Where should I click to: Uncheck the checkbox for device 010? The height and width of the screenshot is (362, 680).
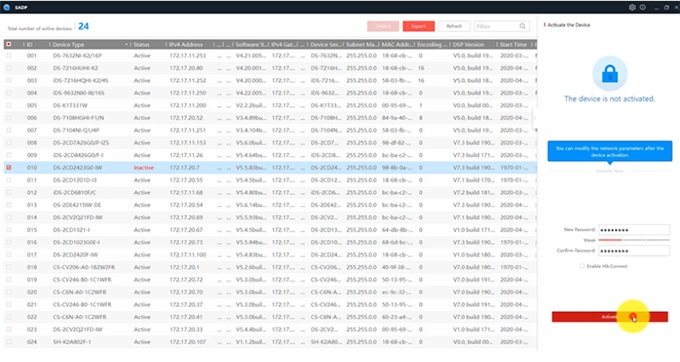coord(9,167)
